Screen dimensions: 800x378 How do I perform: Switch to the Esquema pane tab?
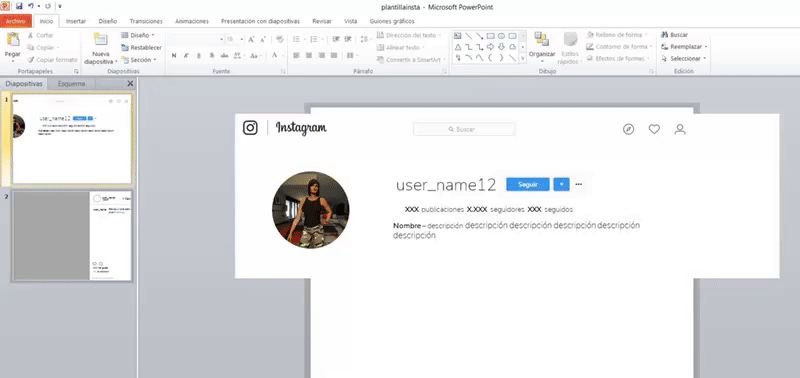pyautogui.click(x=71, y=84)
